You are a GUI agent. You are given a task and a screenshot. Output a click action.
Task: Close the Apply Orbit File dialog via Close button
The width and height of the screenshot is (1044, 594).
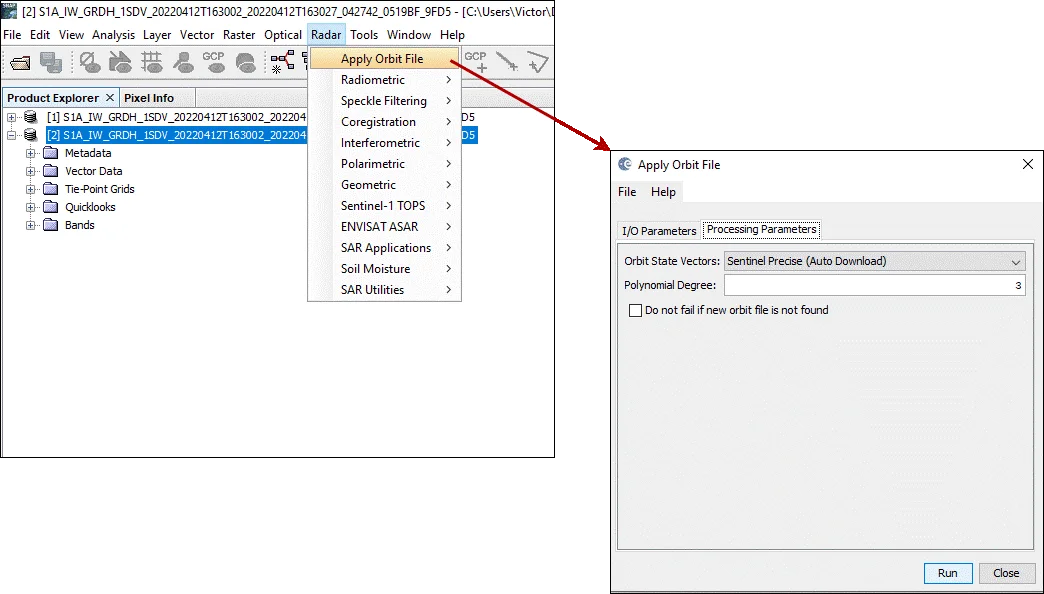coord(1007,573)
